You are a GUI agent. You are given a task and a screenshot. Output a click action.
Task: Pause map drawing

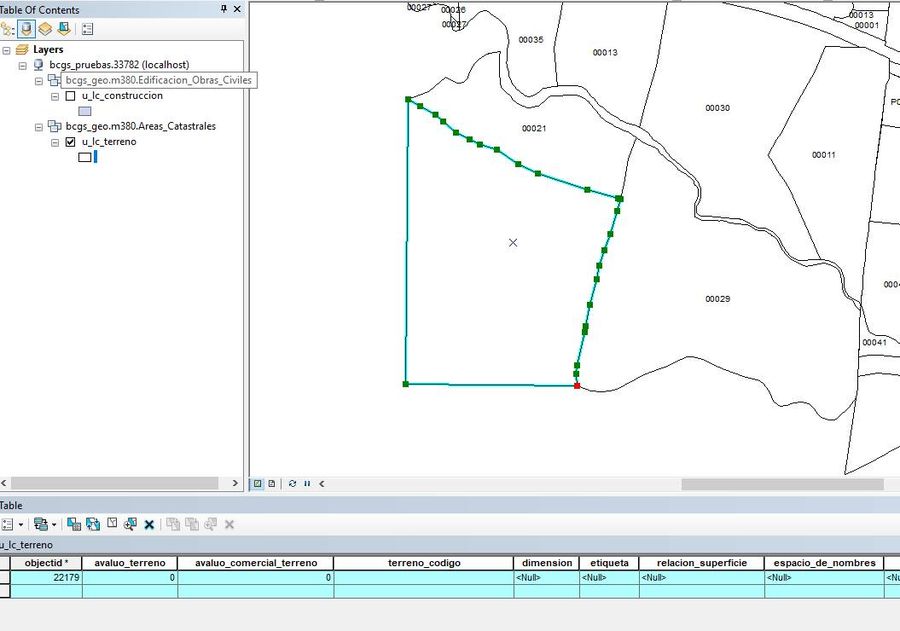[x=307, y=483]
